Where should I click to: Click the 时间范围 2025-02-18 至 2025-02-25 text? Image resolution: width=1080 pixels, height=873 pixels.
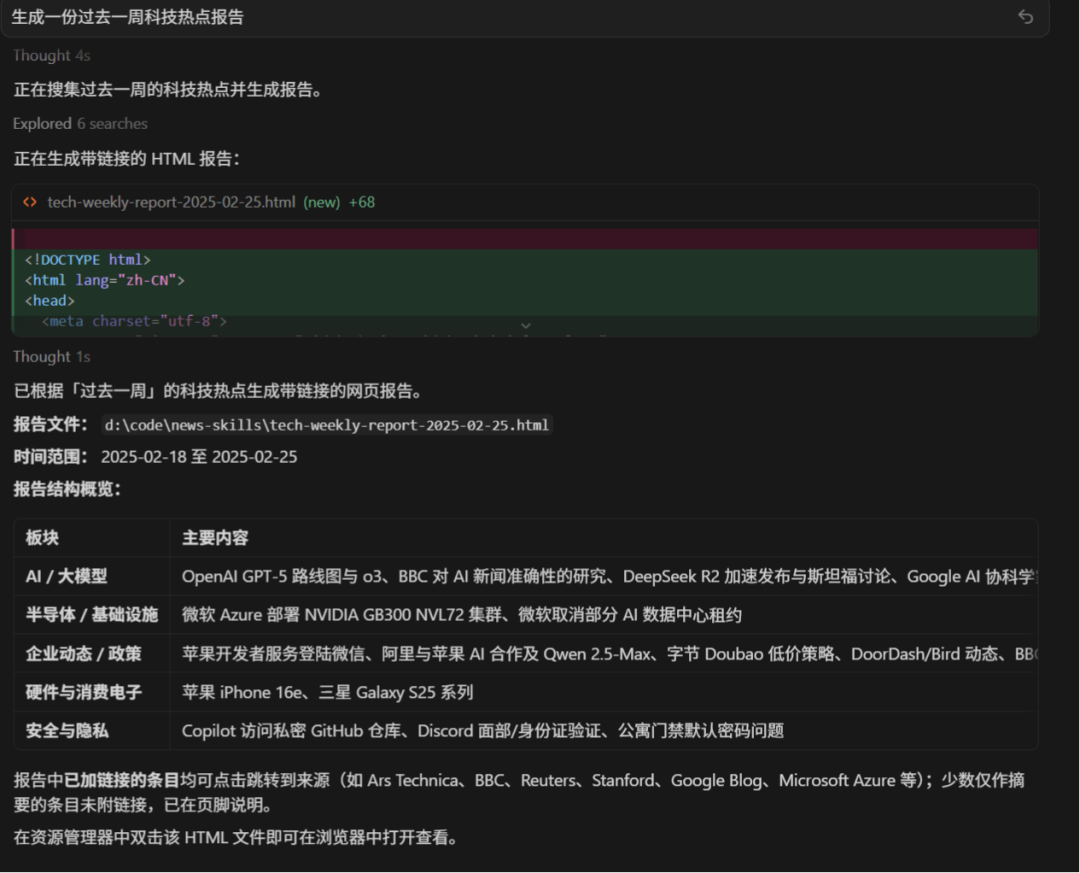pyautogui.click(x=156, y=457)
